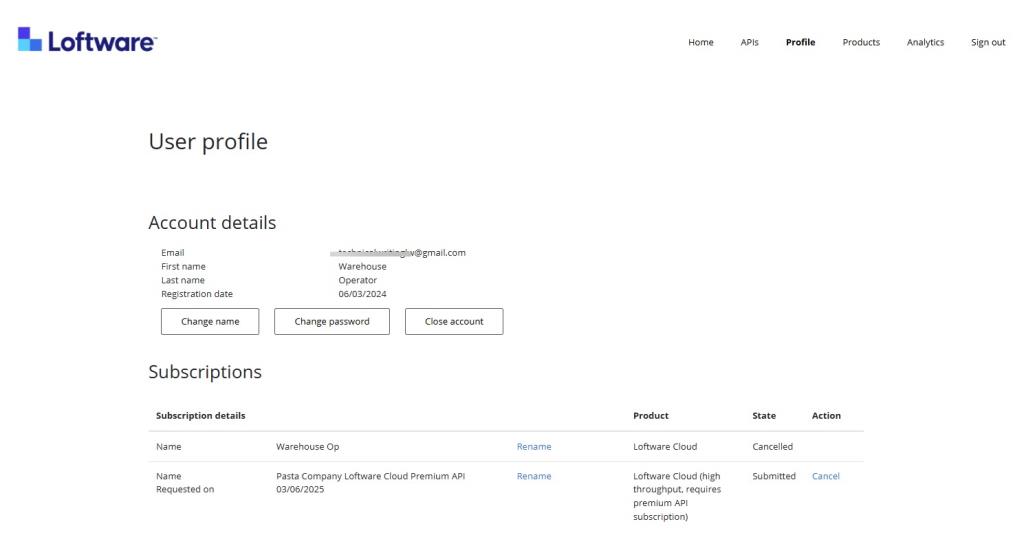This screenshot has height=535, width=1024.
Task: Click the Cancelled state cell
Action: [772, 447]
